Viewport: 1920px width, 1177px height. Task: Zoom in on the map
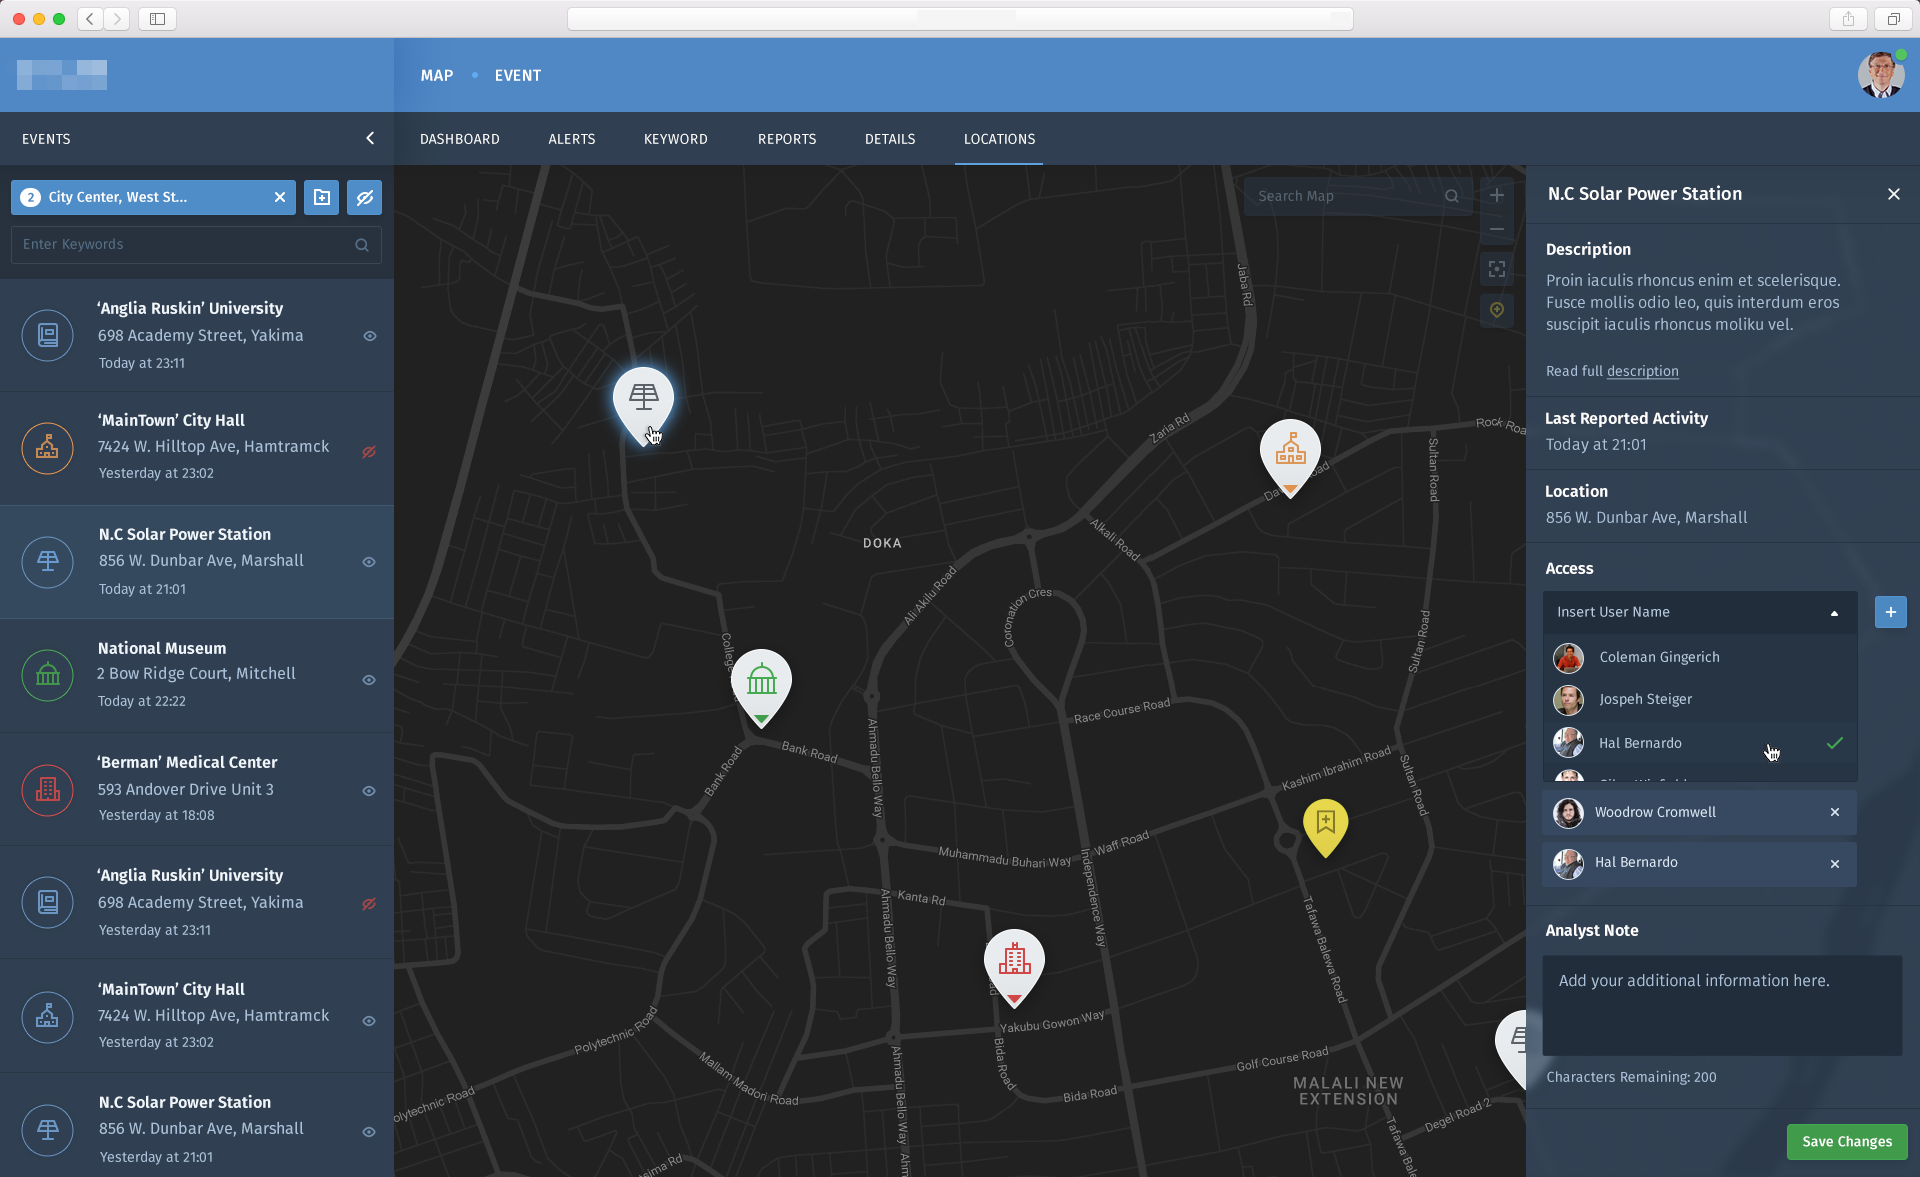1496,195
